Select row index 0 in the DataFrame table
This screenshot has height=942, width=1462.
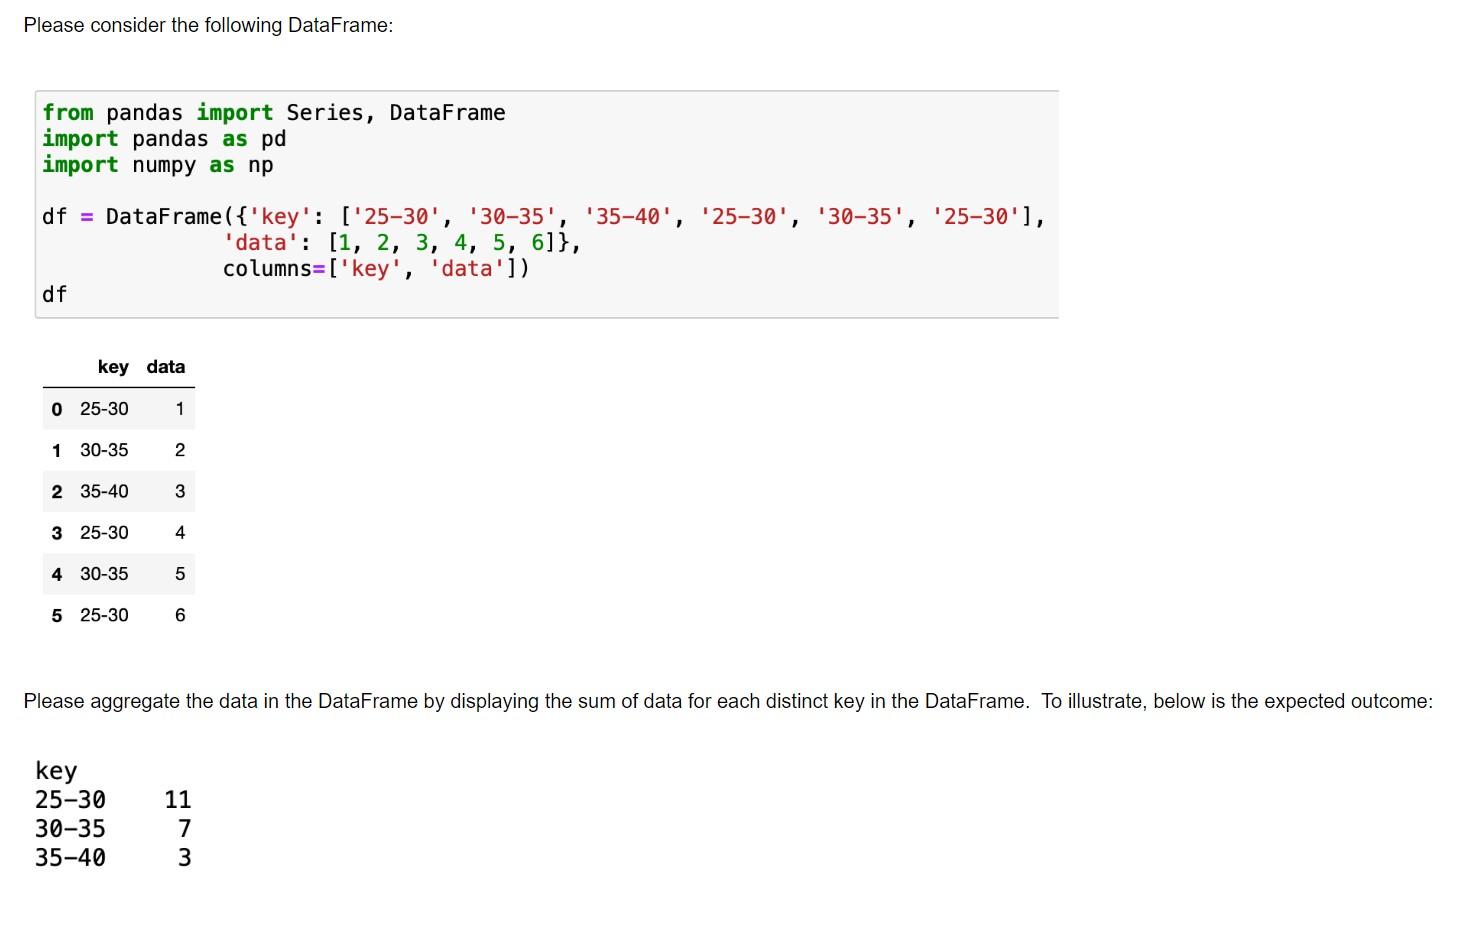56,409
